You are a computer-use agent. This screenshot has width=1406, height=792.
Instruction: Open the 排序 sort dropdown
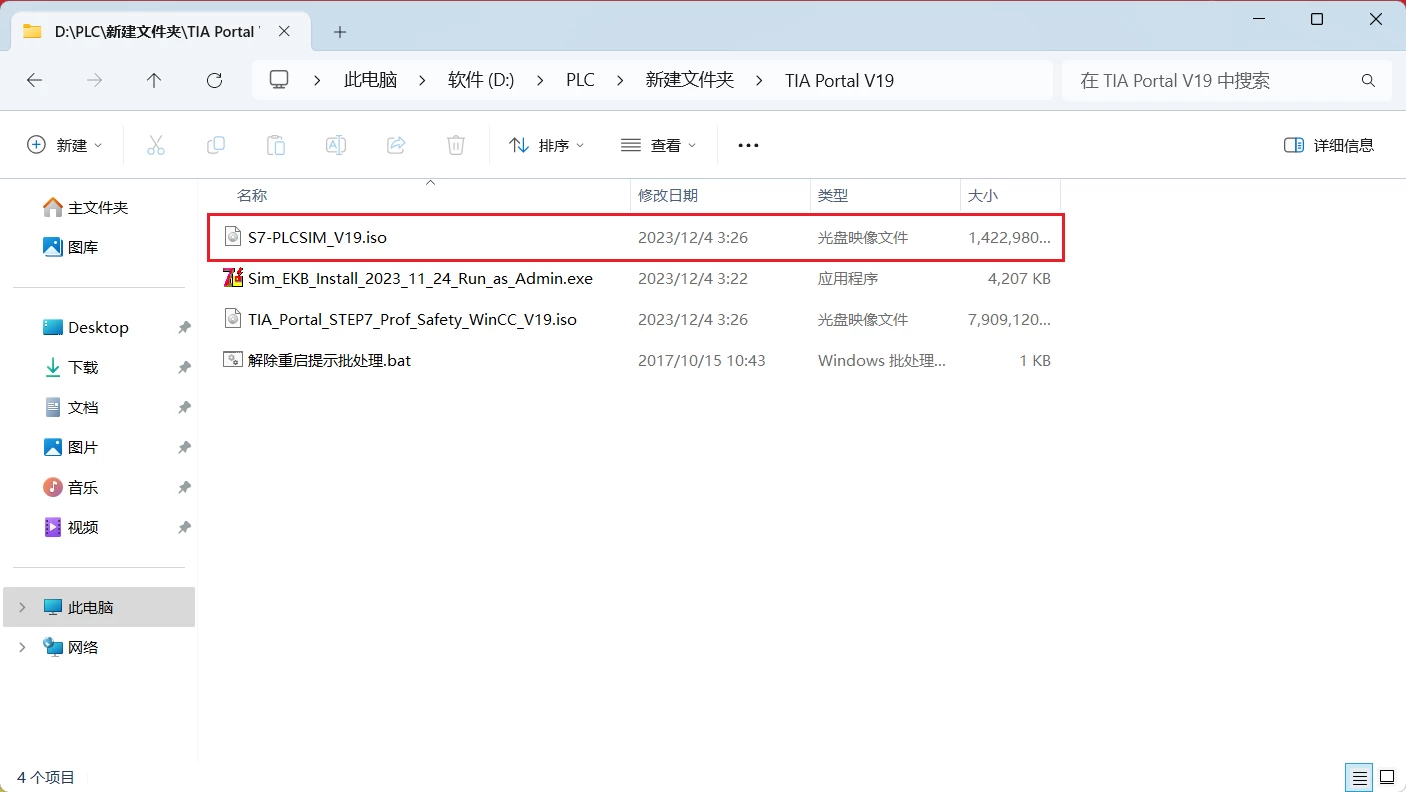pyautogui.click(x=546, y=145)
